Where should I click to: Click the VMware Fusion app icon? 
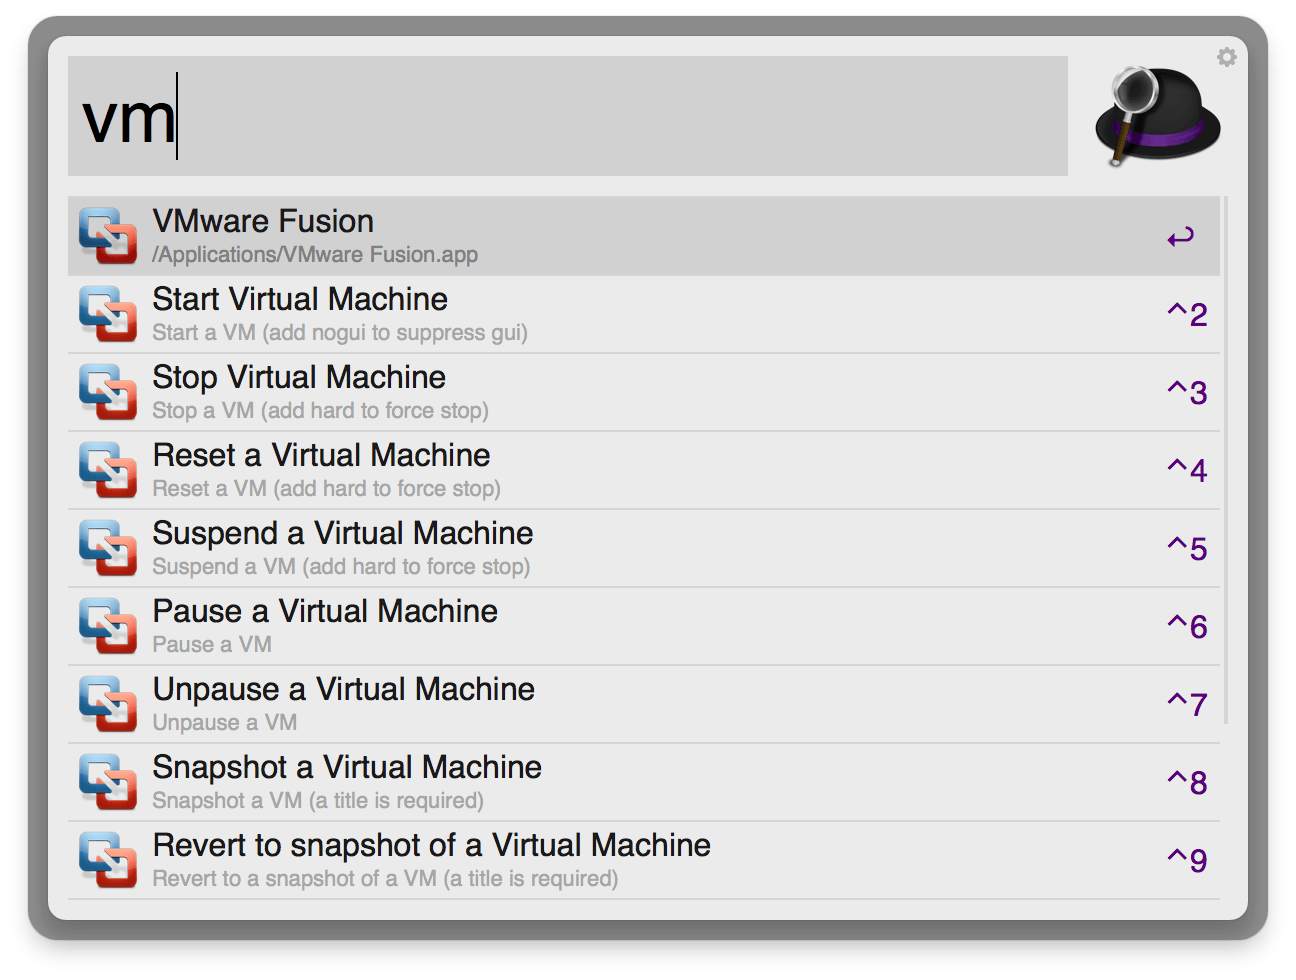[x=108, y=236]
